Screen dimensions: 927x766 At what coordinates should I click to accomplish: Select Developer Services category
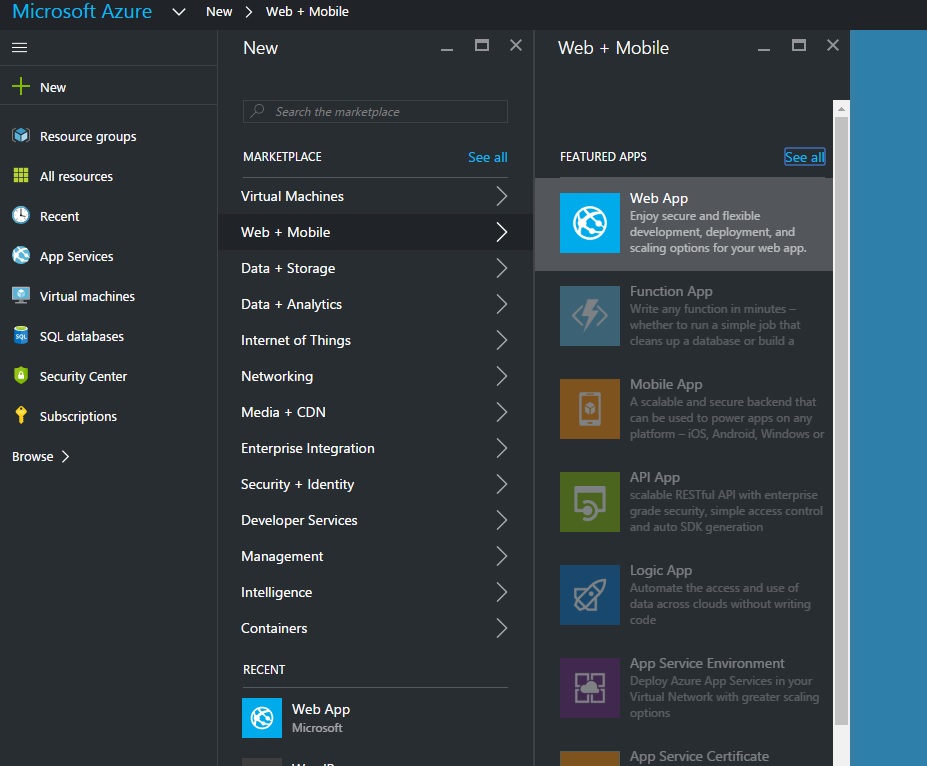(x=375, y=521)
